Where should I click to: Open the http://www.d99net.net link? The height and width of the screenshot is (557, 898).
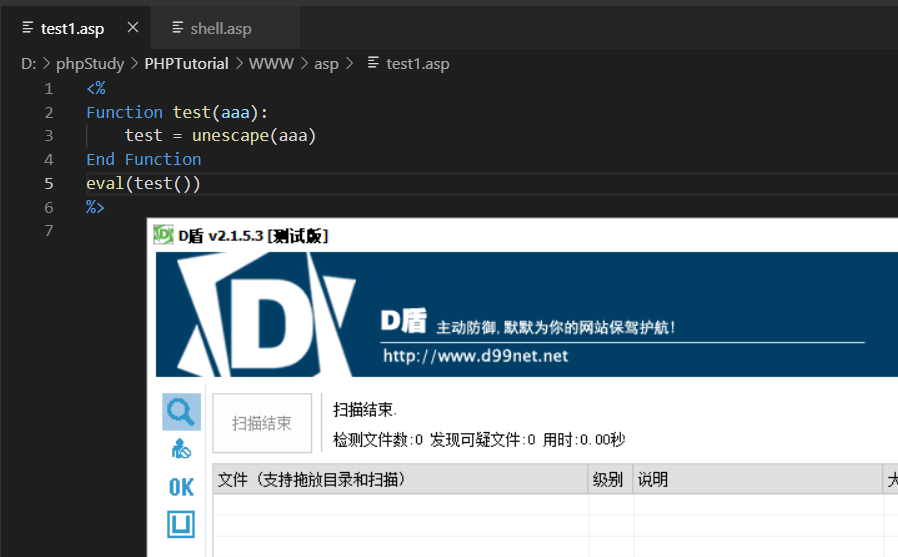(475, 356)
